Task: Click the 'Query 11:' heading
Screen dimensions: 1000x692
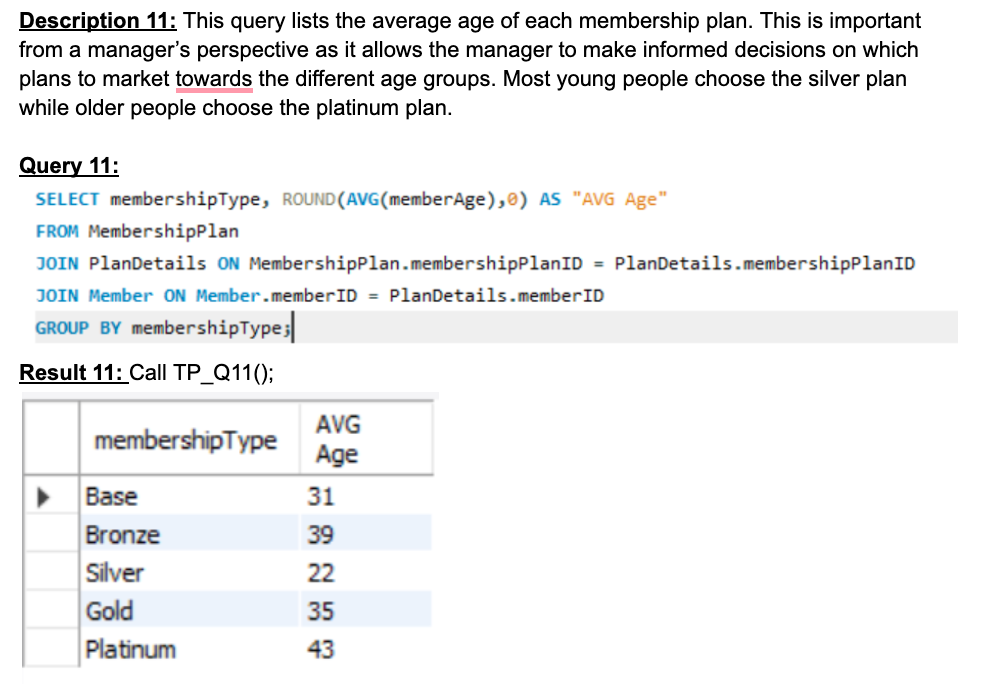Action: point(69,166)
